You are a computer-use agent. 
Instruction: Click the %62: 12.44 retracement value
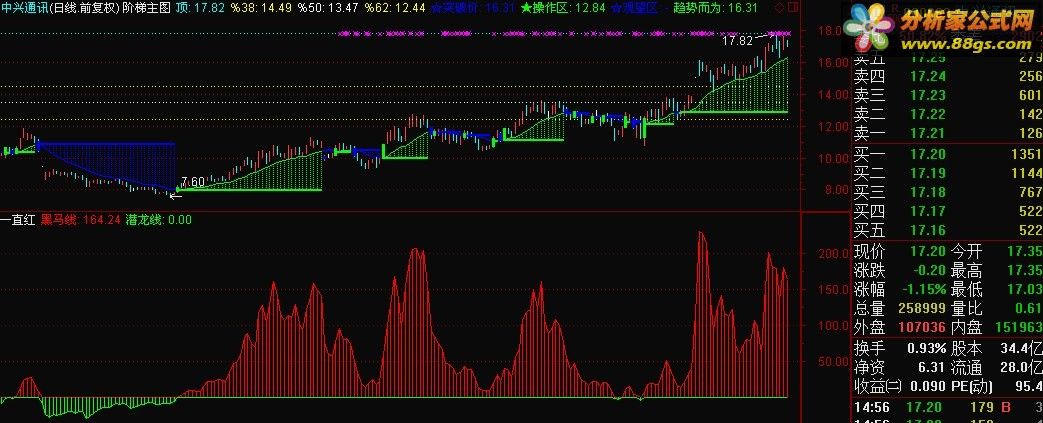[x=395, y=8]
